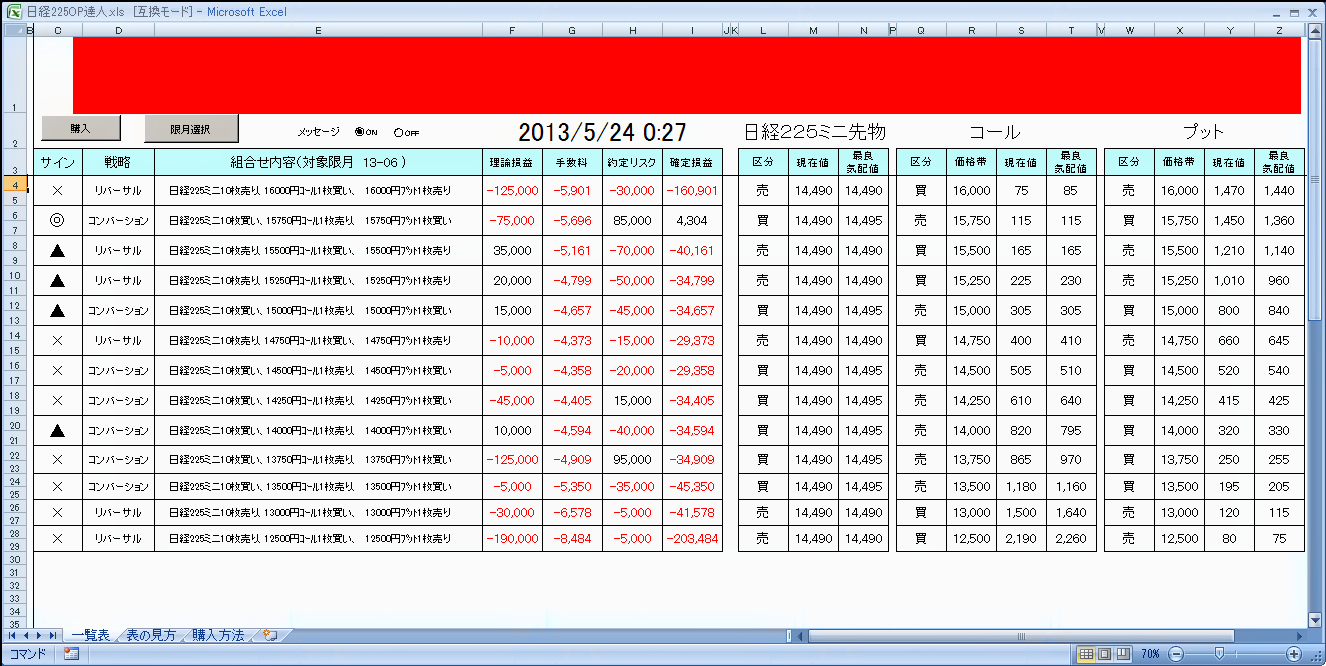
Task: Click the red banner area at top
Action: [687, 75]
